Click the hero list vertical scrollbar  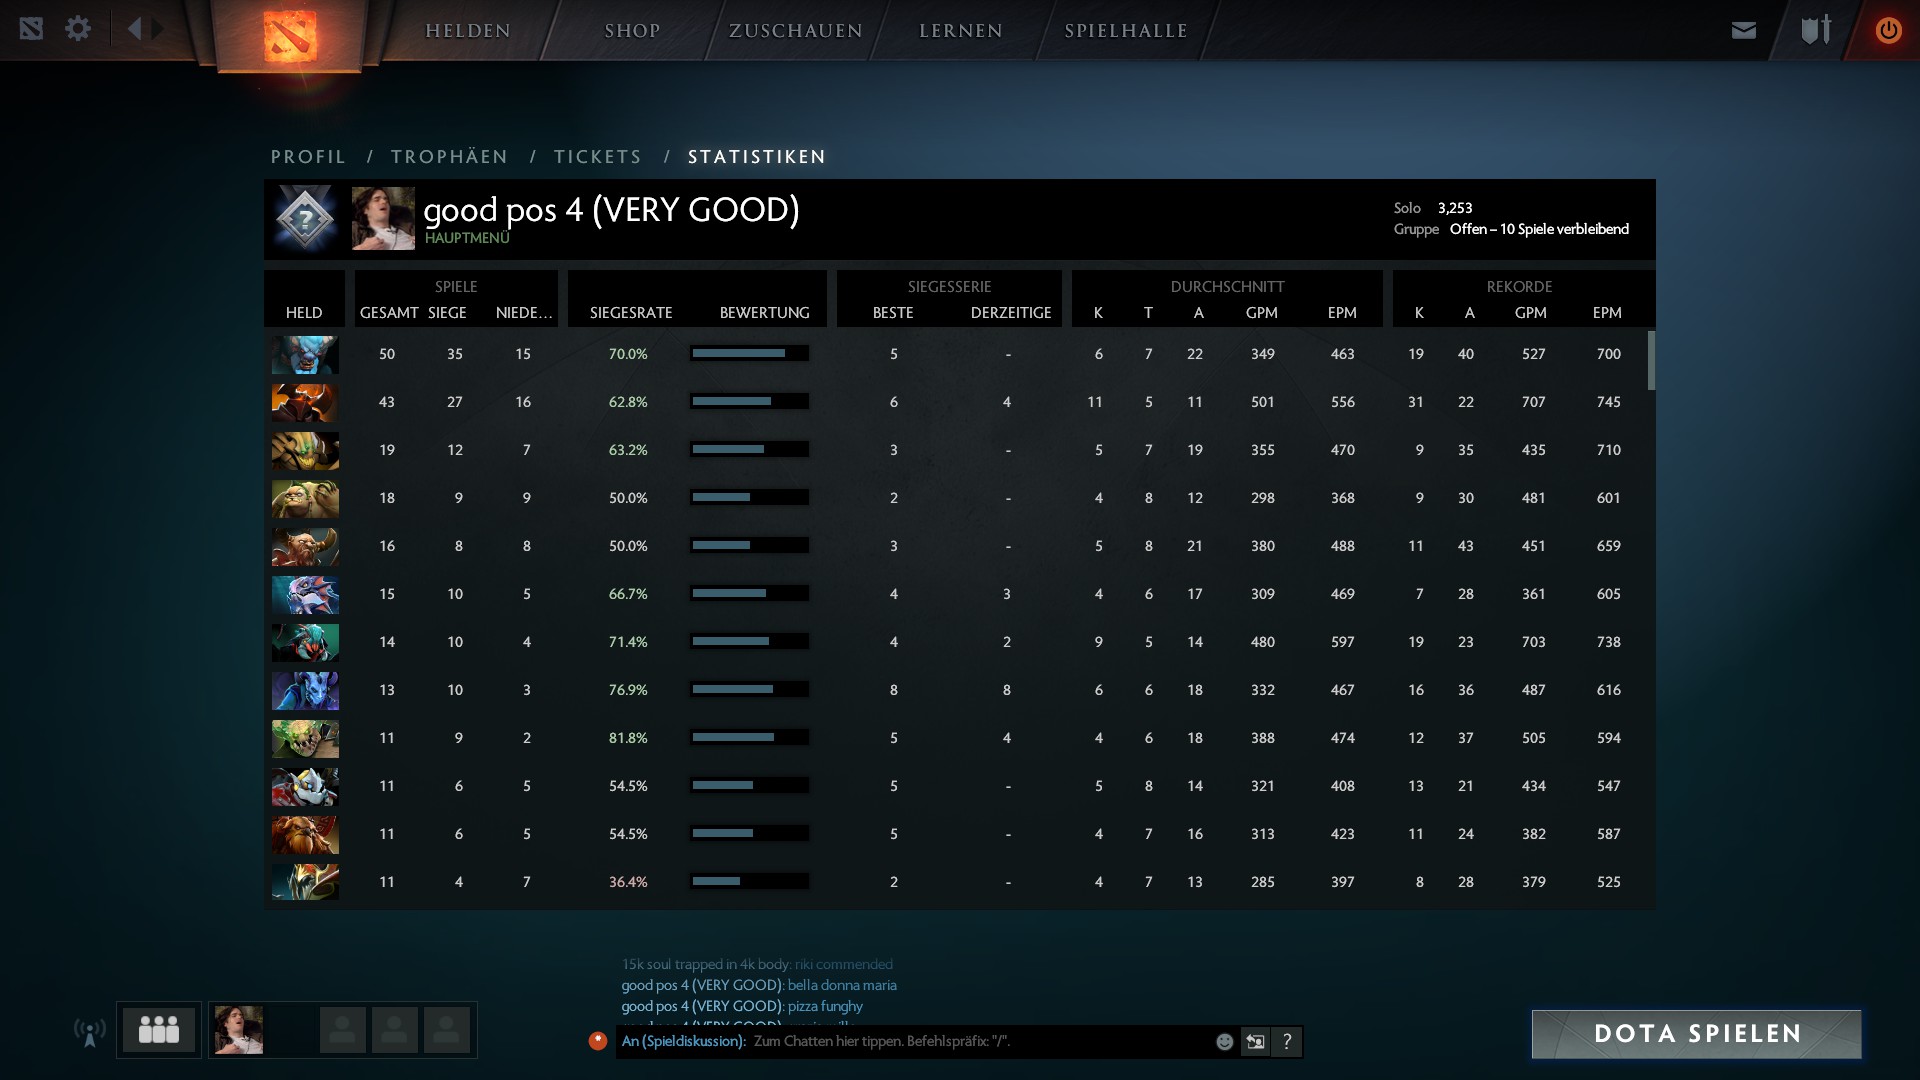pos(1651,360)
